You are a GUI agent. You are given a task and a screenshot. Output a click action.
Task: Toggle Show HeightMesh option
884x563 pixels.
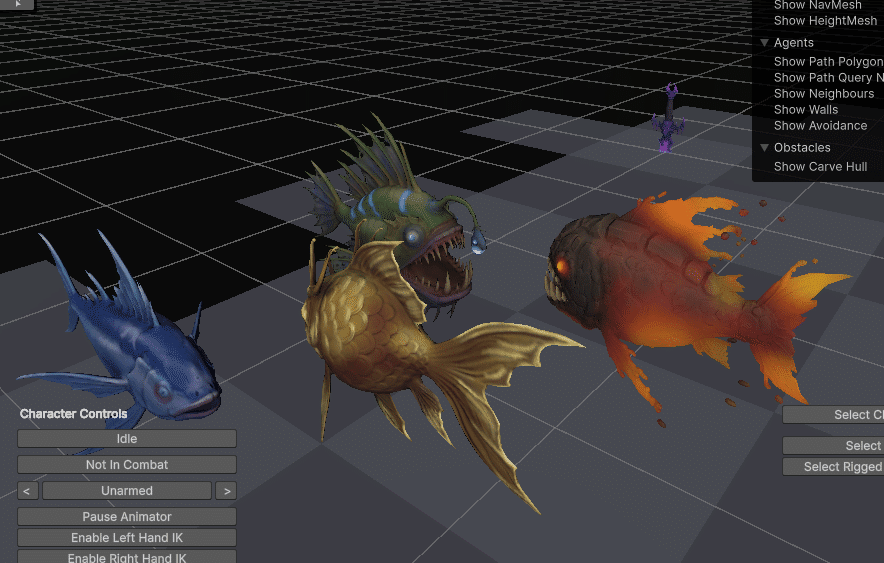point(825,21)
